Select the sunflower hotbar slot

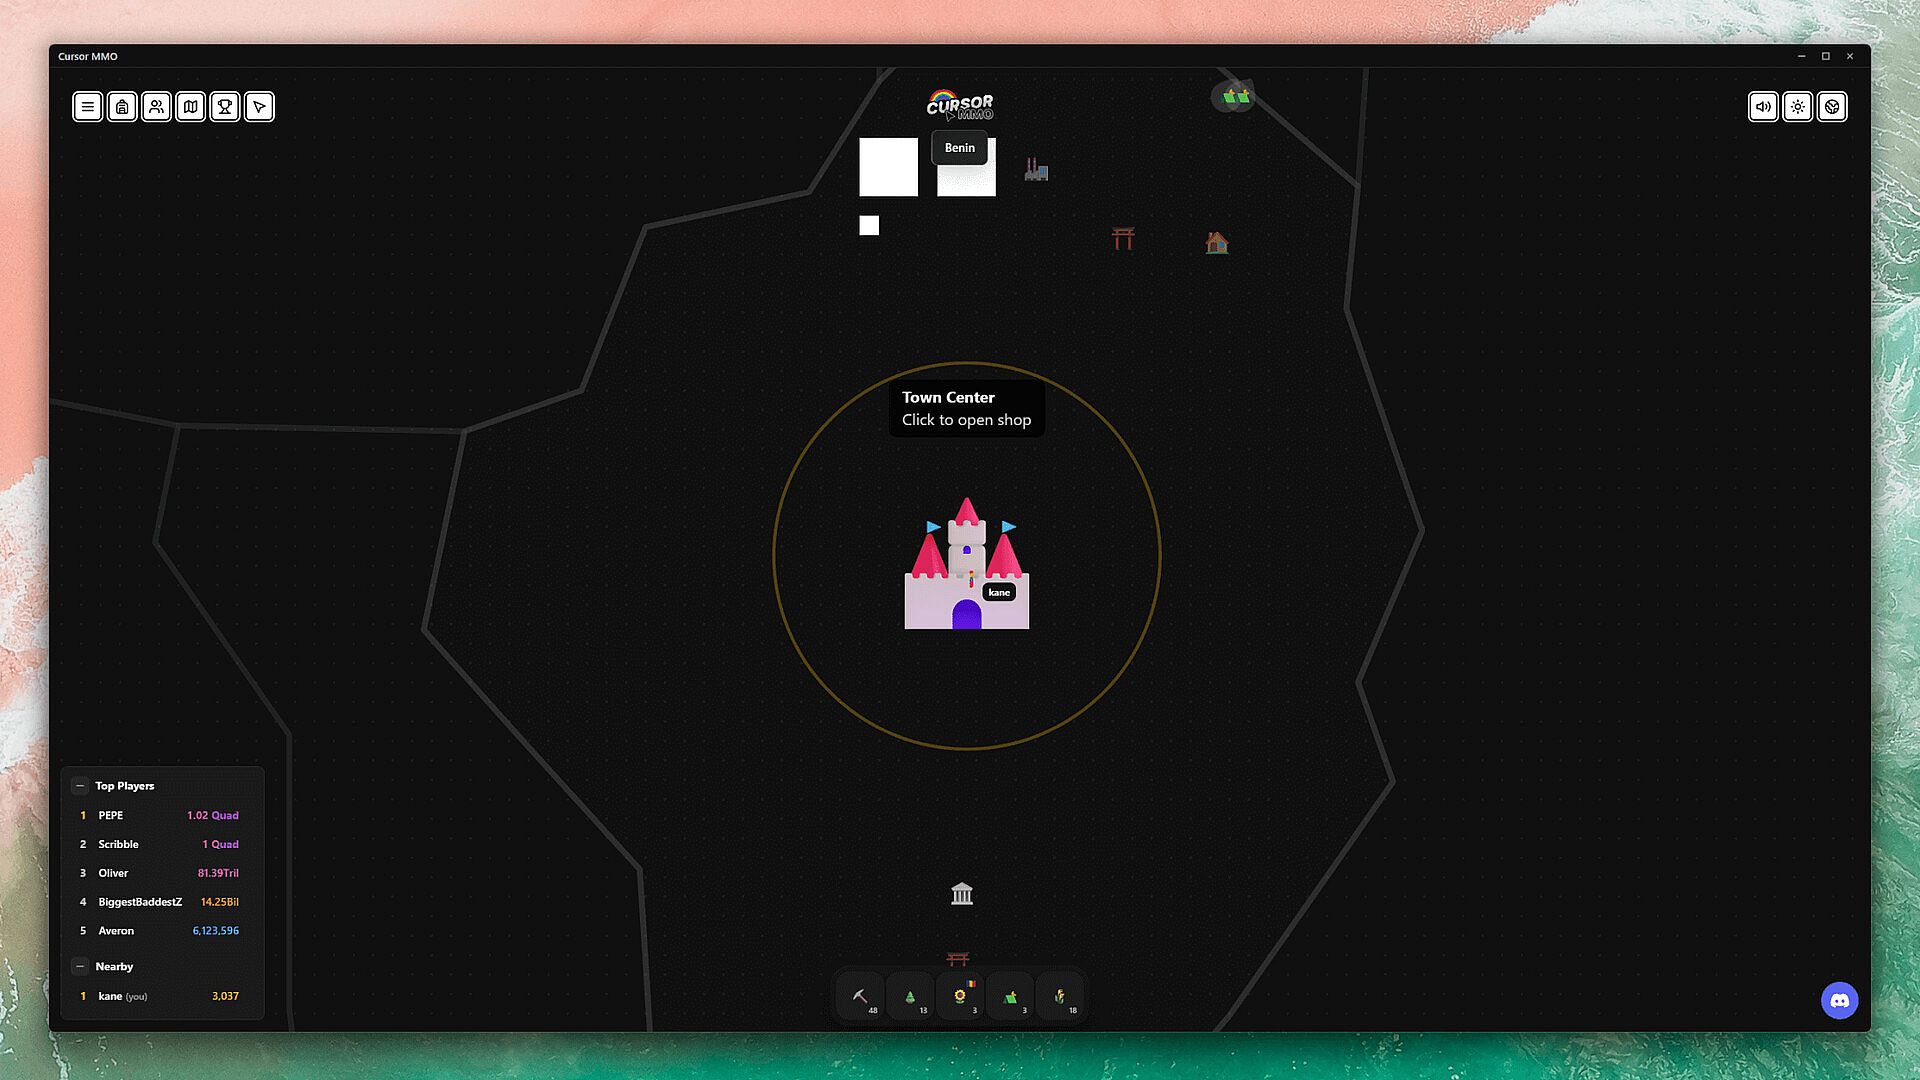(x=960, y=997)
